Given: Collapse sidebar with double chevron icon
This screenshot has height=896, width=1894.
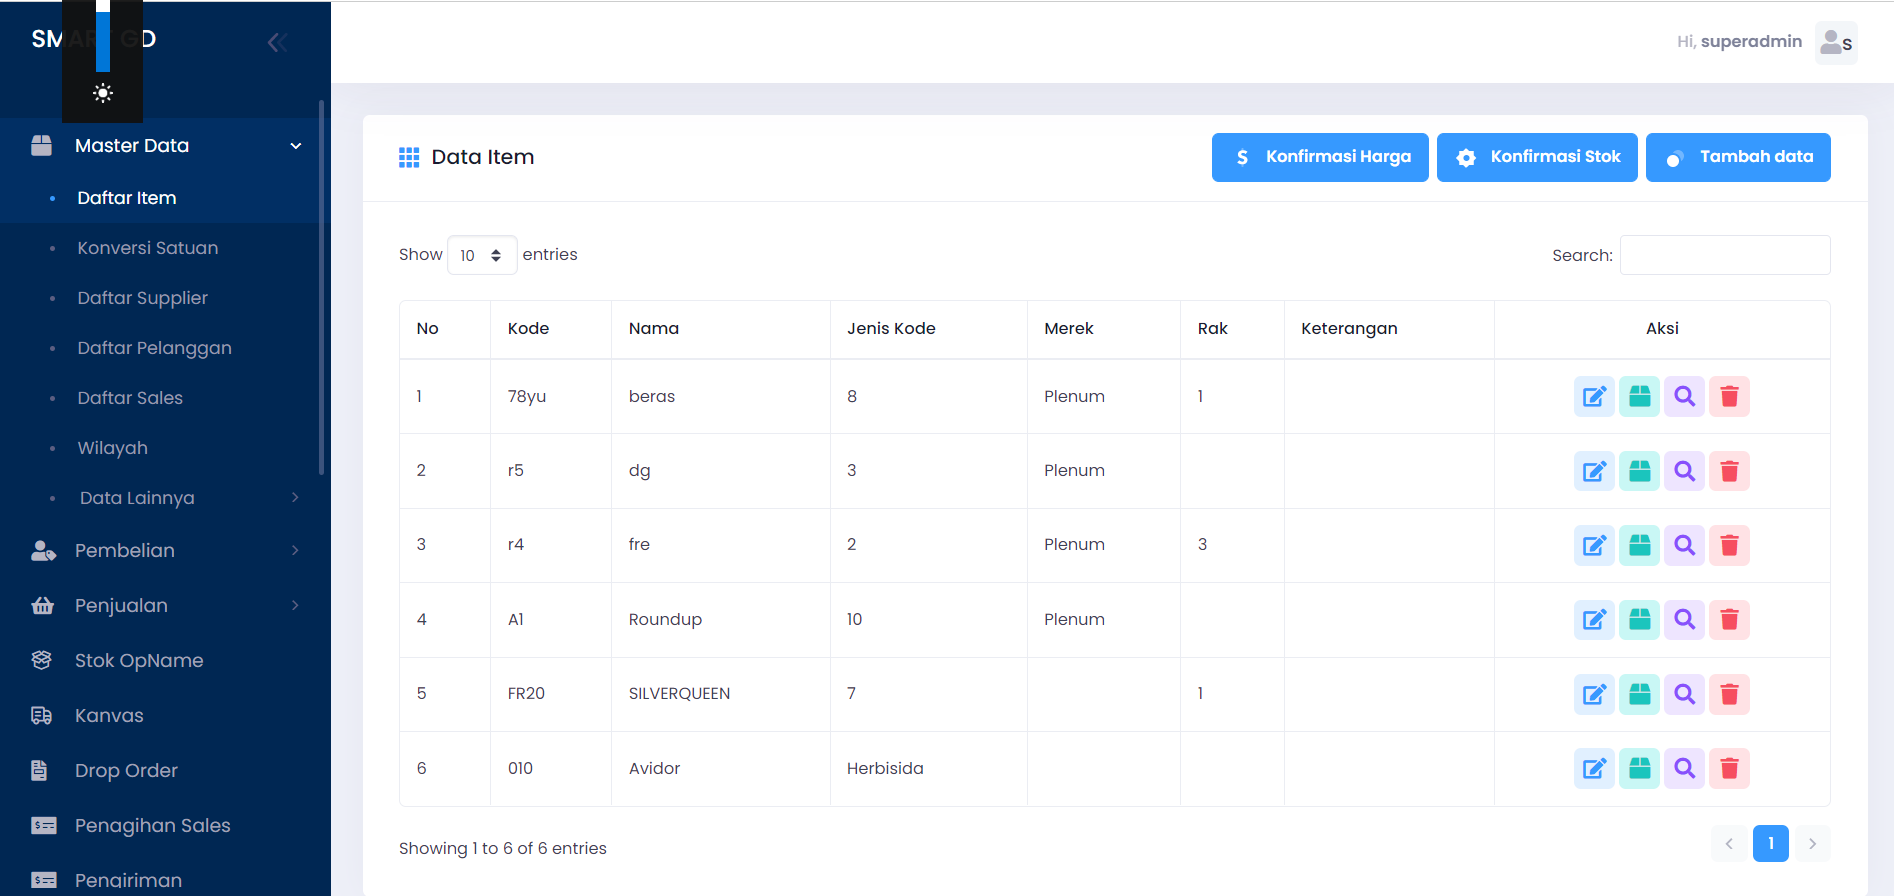Looking at the screenshot, I should 277,42.
